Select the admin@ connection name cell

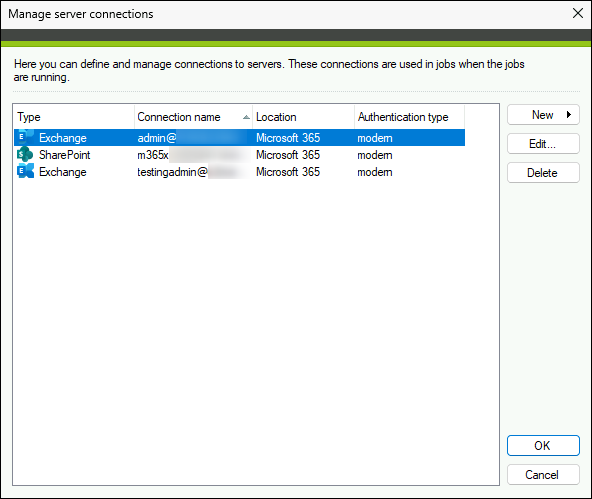193,138
